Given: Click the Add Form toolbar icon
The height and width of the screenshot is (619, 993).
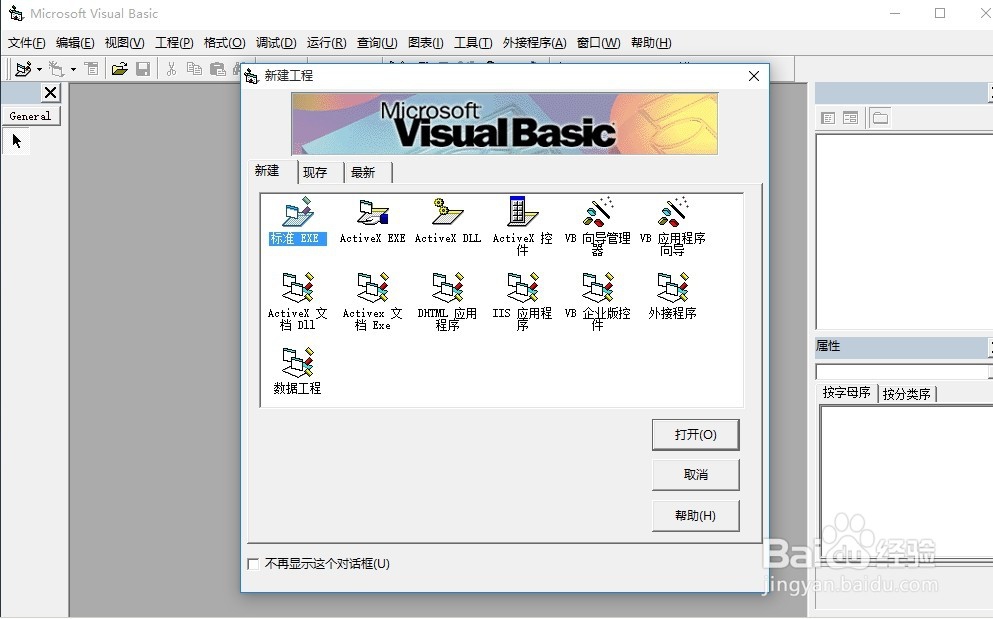Looking at the screenshot, I should point(57,68).
